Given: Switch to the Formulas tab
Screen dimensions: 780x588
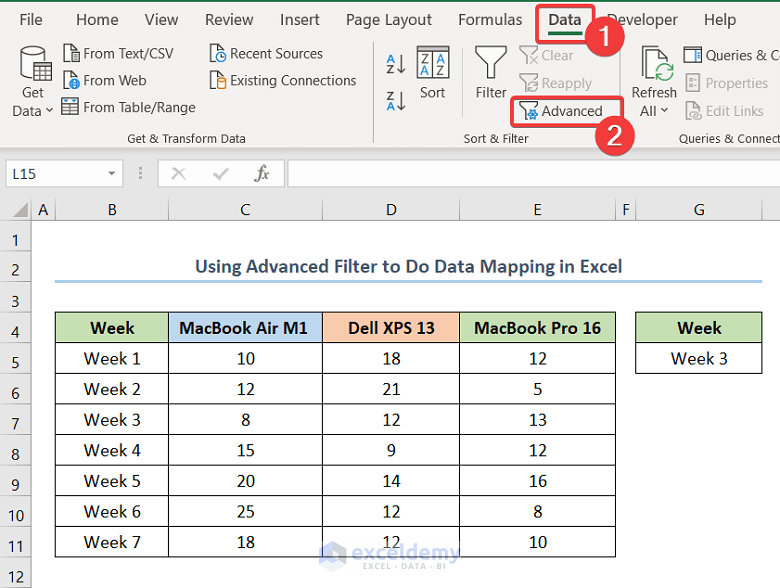Looking at the screenshot, I should coord(489,20).
